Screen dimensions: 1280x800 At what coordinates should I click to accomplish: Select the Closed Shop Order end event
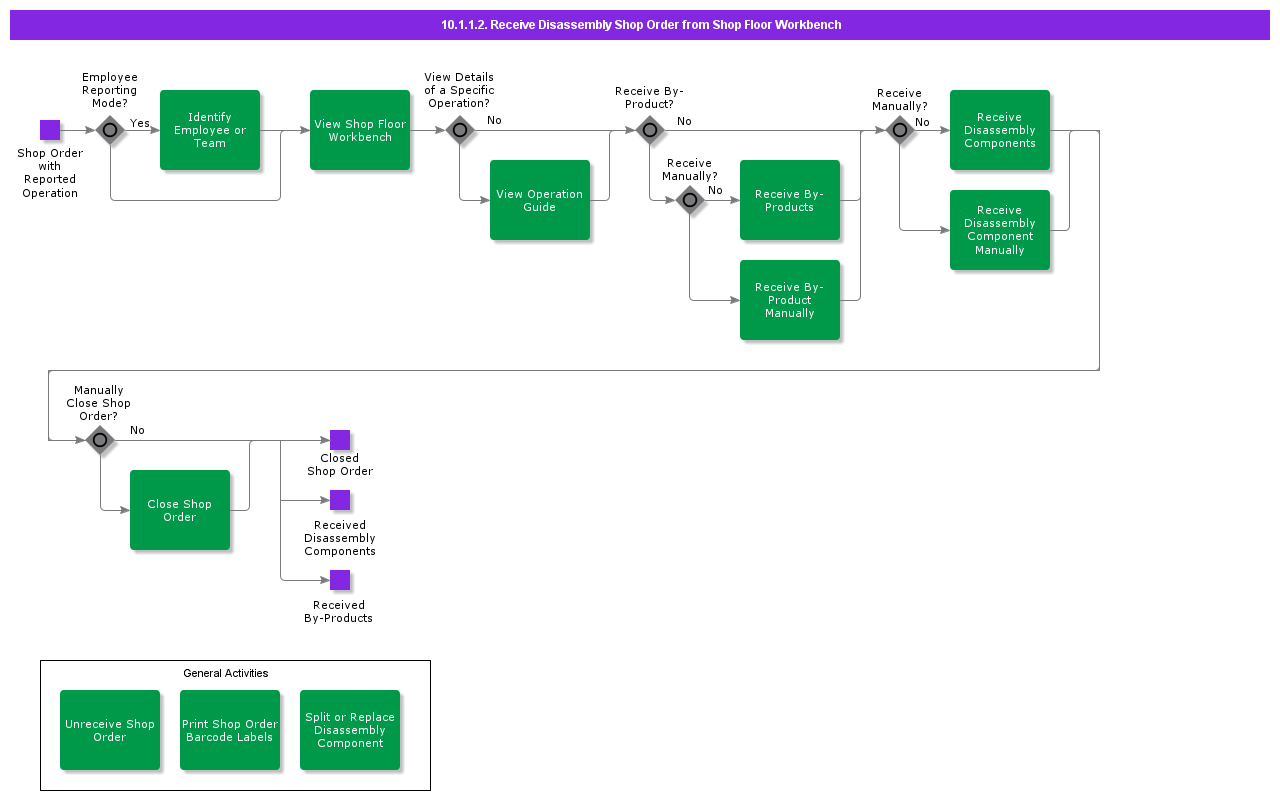tap(340, 440)
